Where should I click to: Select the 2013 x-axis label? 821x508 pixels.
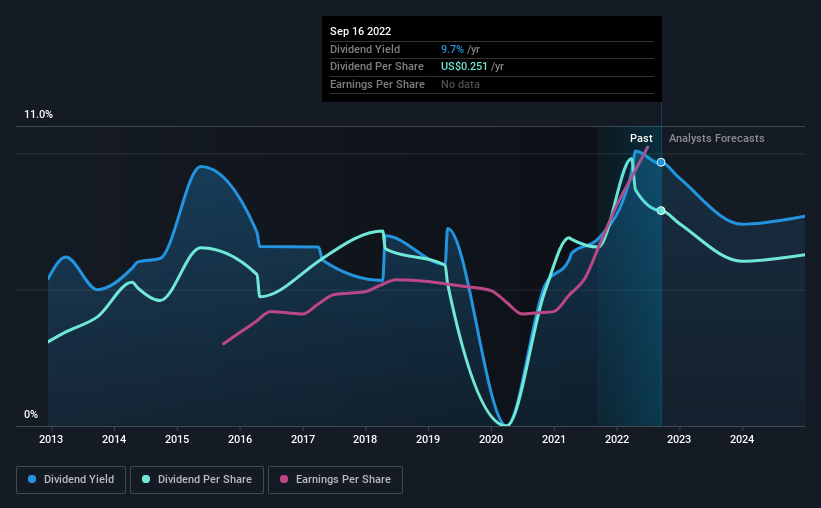pos(51,439)
